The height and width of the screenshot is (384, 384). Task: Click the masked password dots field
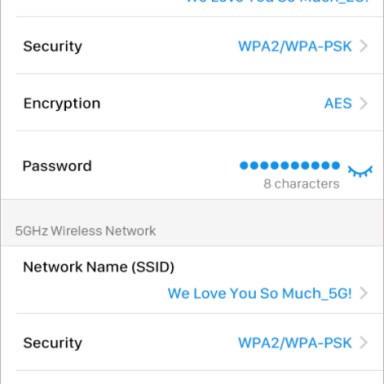coord(290,165)
